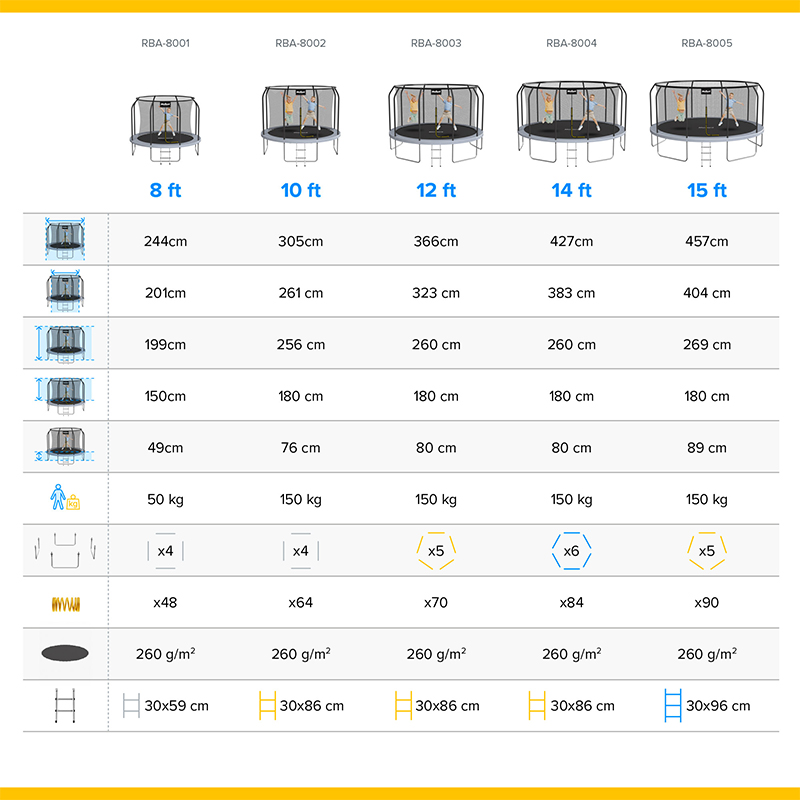Click the blue hexagon x6 legs icon
This screenshot has height=800, width=800.
(x=571, y=551)
